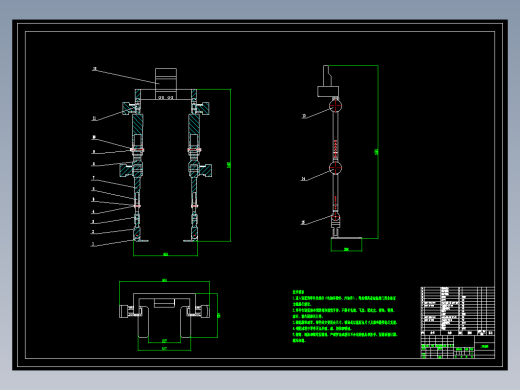Viewport: 520px width, 390px height.
Task: Click the green vertical dimension beside front view
Action: (x=229, y=165)
